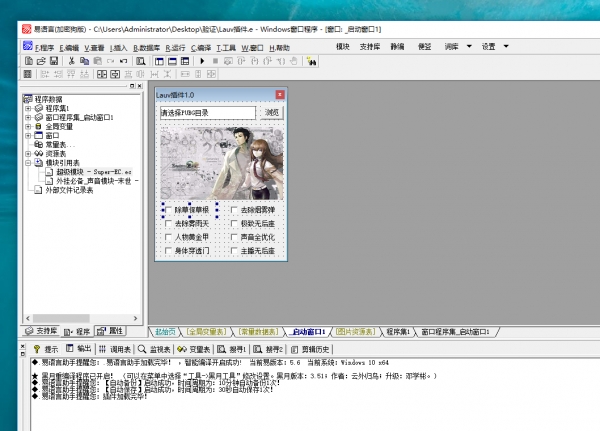Switch to the [常量数据表] tab
The image size is (600, 431).
coord(258,331)
